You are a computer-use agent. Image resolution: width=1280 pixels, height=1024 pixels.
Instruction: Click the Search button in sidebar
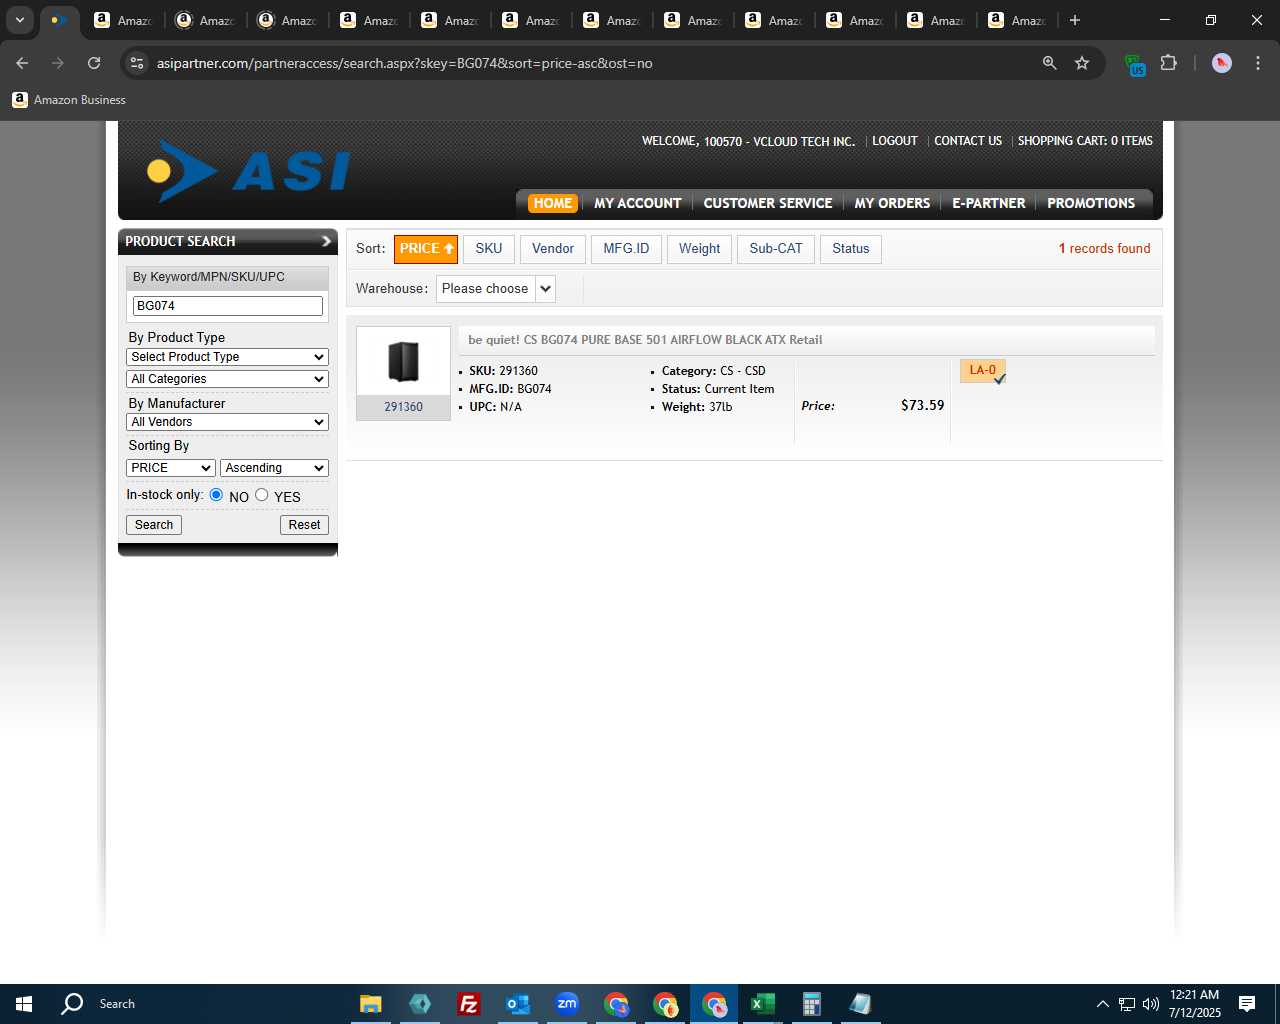(154, 525)
